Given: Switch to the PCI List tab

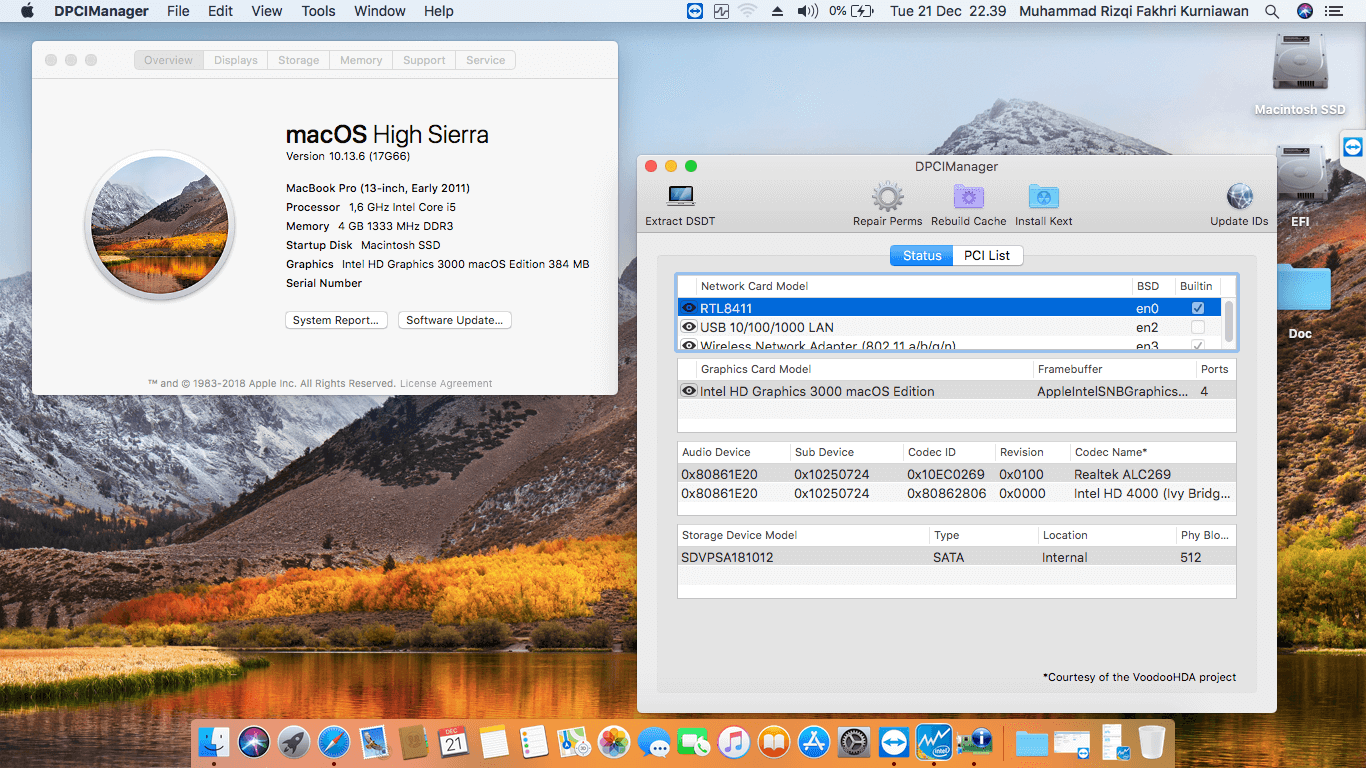Looking at the screenshot, I should [x=987, y=255].
